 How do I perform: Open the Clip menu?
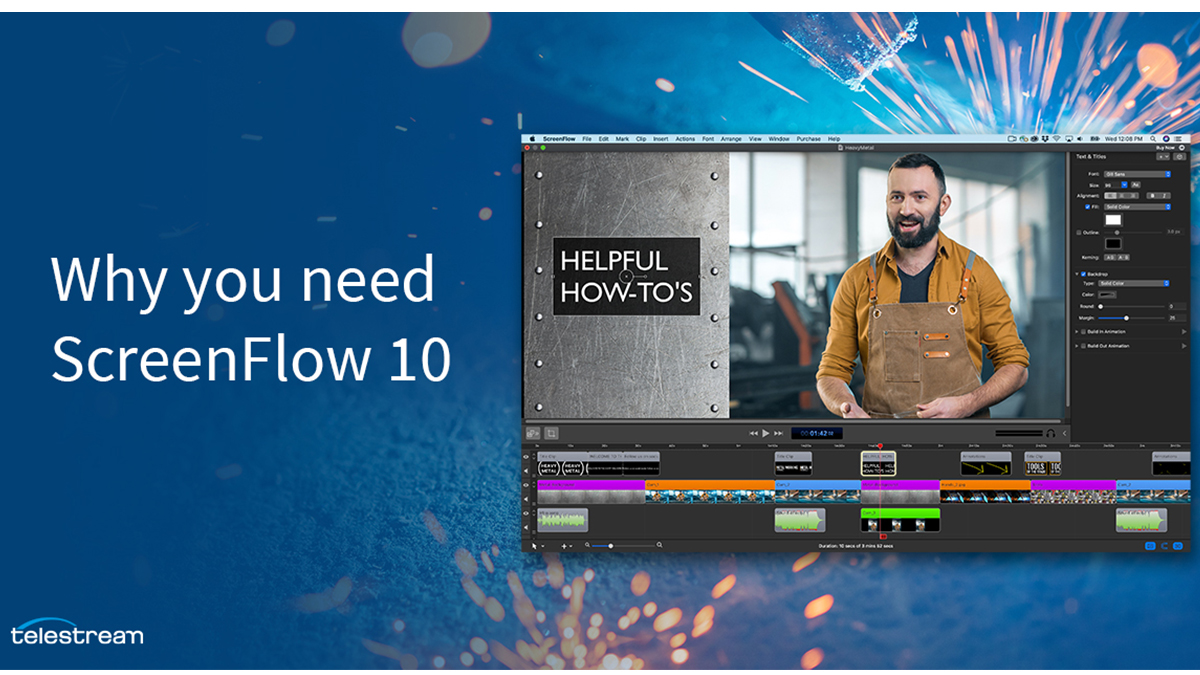tap(641, 139)
